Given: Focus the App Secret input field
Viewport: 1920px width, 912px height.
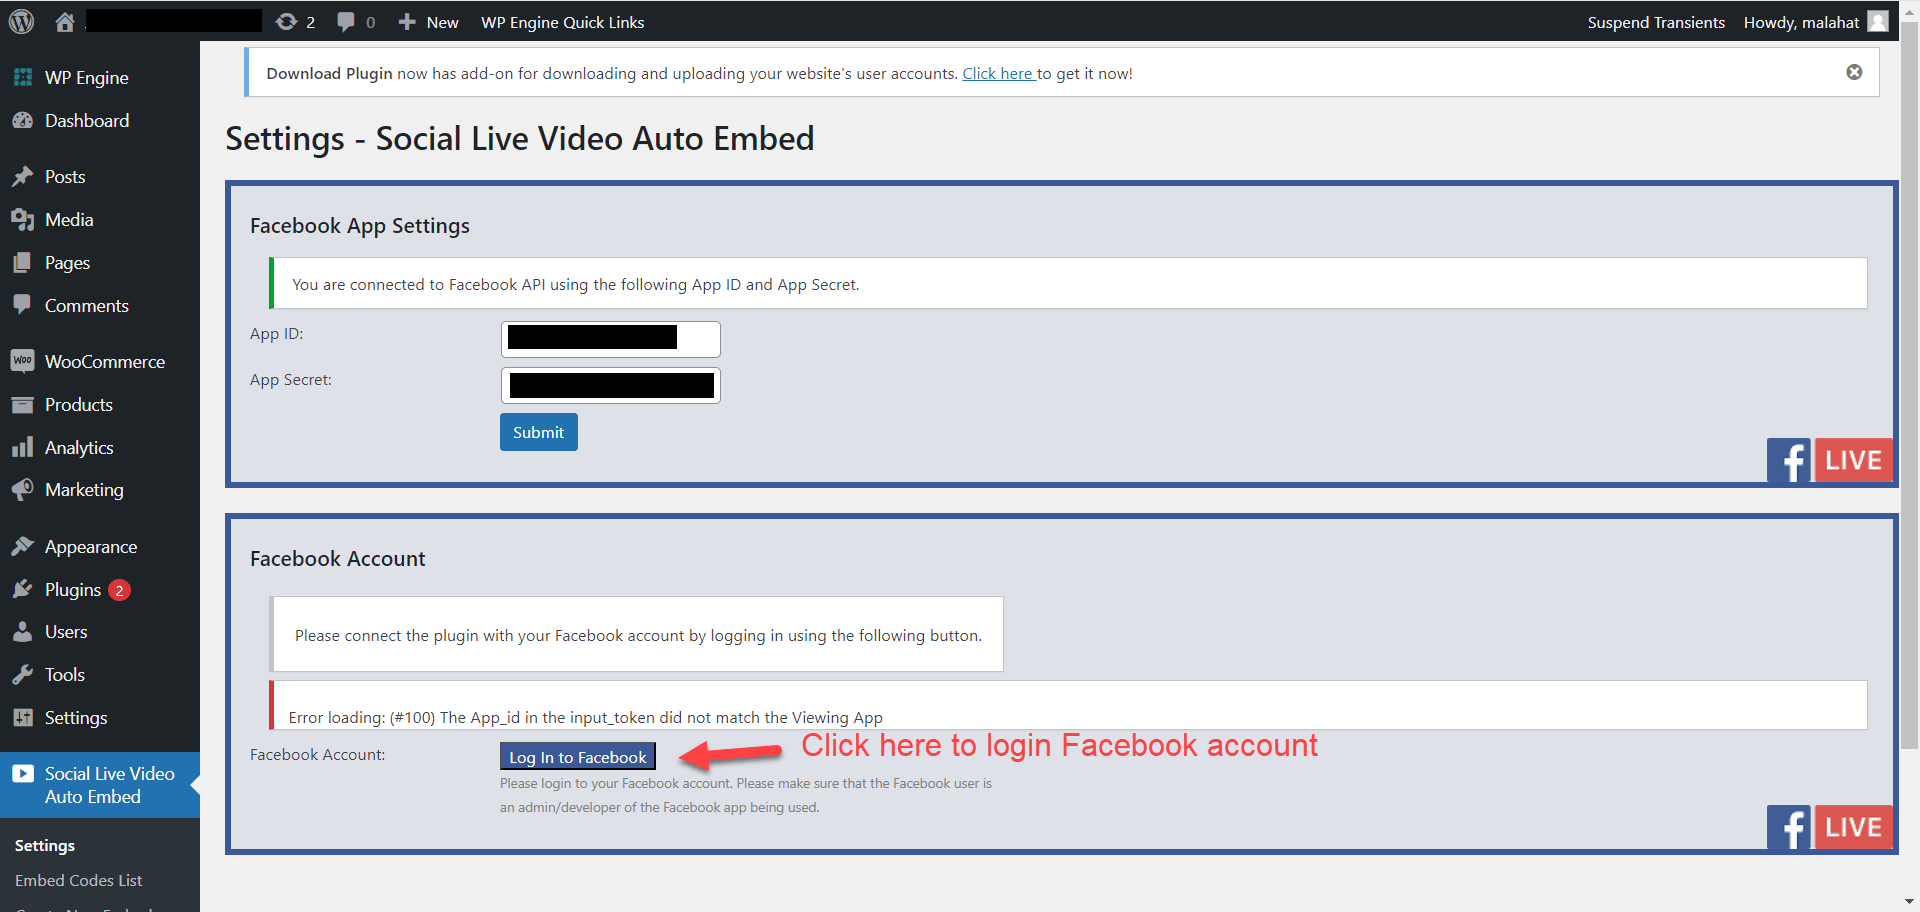Looking at the screenshot, I should (x=610, y=385).
